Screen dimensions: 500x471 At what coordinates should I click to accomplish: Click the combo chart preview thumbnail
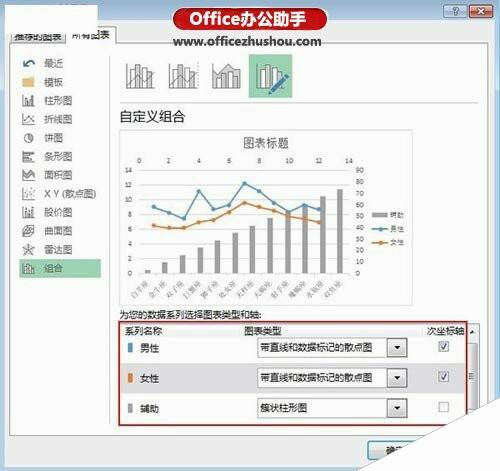coord(266,218)
